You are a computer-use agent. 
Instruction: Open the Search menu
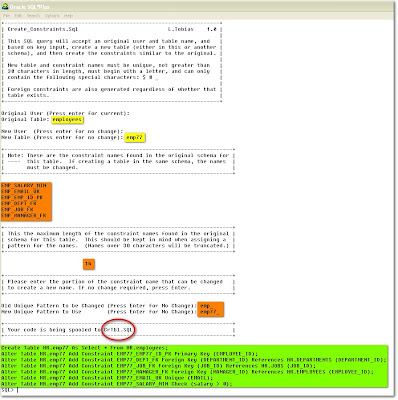(33, 16)
